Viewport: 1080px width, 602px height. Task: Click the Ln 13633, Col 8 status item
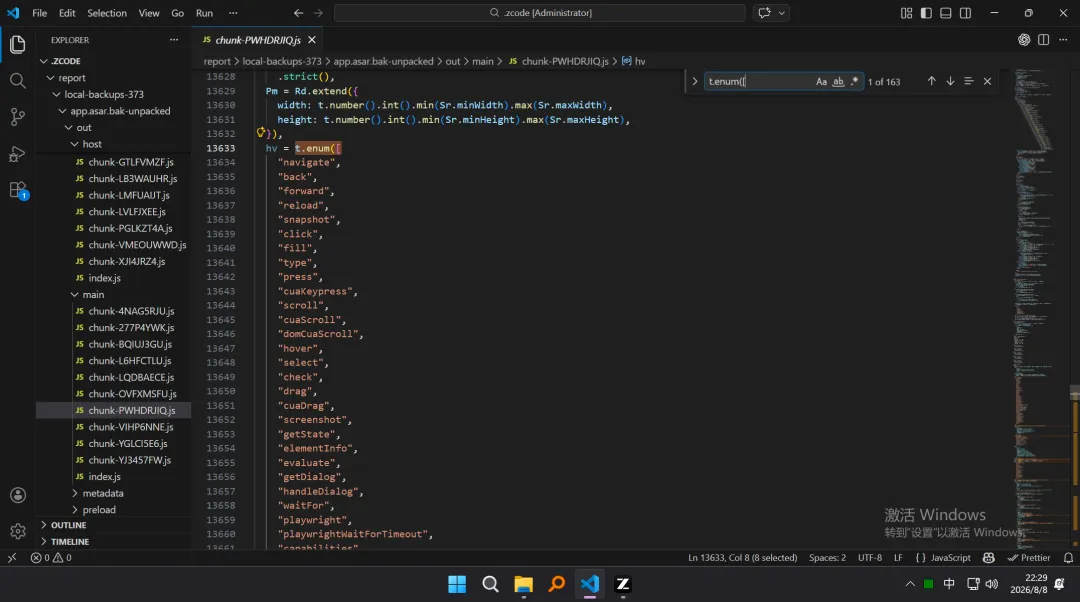click(x=742, y=558)
